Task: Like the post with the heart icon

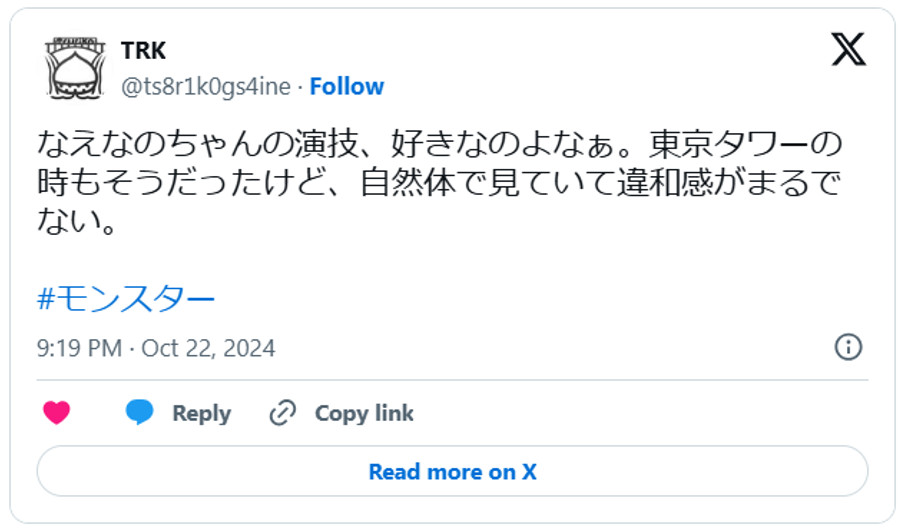Action: (57, 413)
